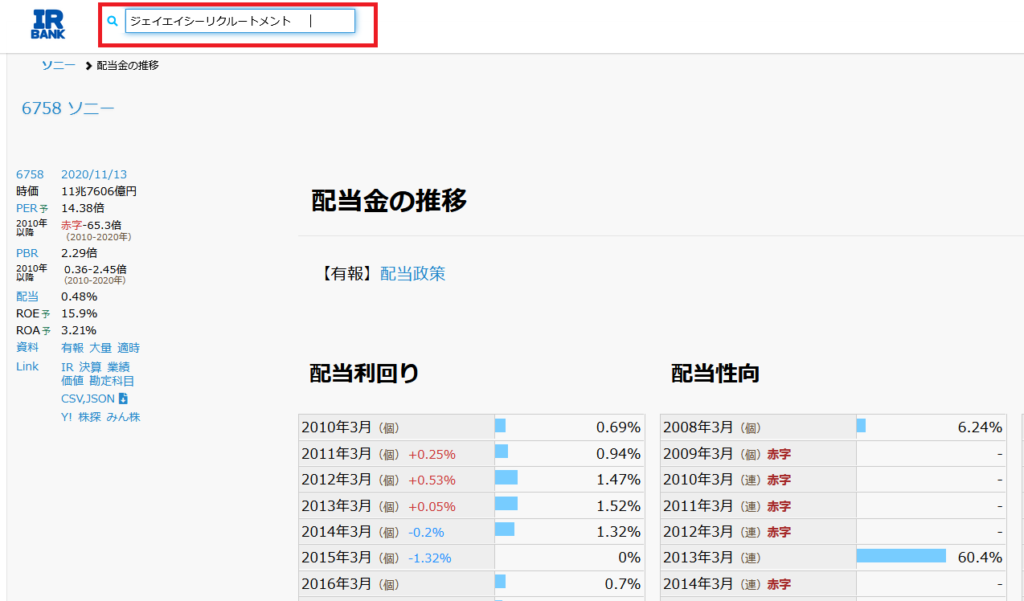The height and width of the screenshot is (601, 1024).
Task: Click the 6758 stock code link in sidebar
Action: [30, 174]
